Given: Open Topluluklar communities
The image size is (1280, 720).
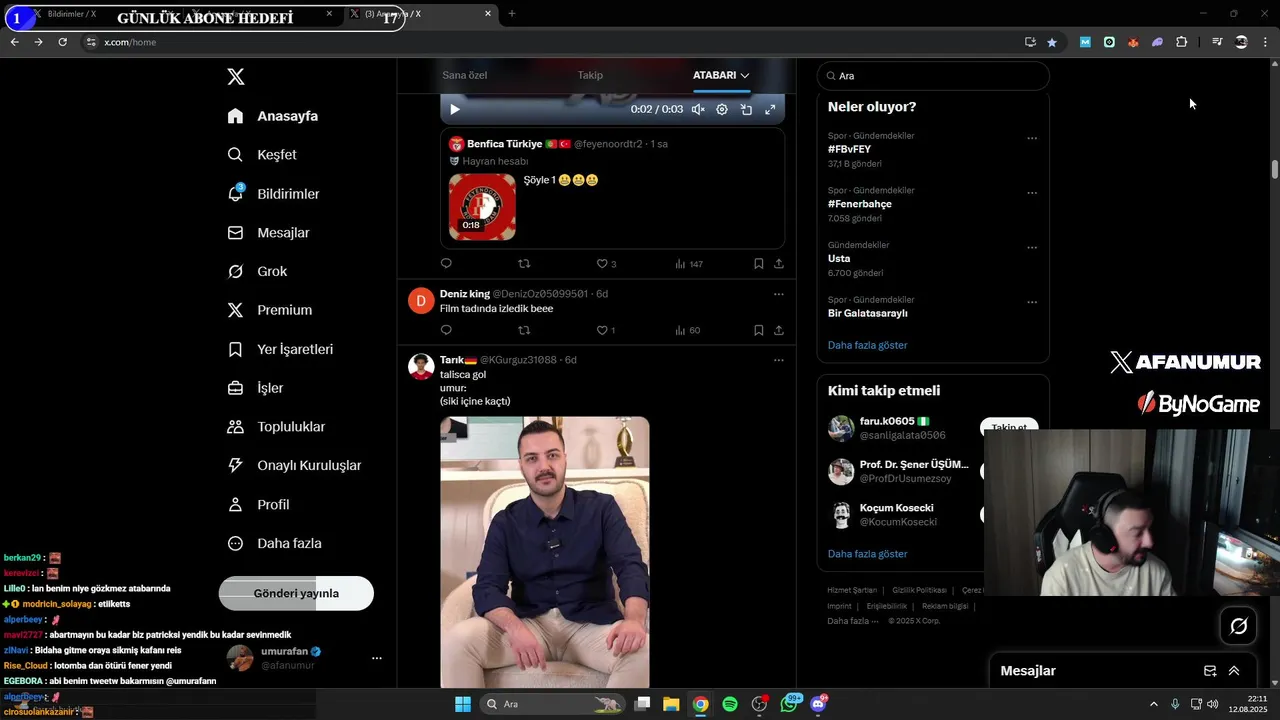Looking at the screenshot, I should coord(276,427).
